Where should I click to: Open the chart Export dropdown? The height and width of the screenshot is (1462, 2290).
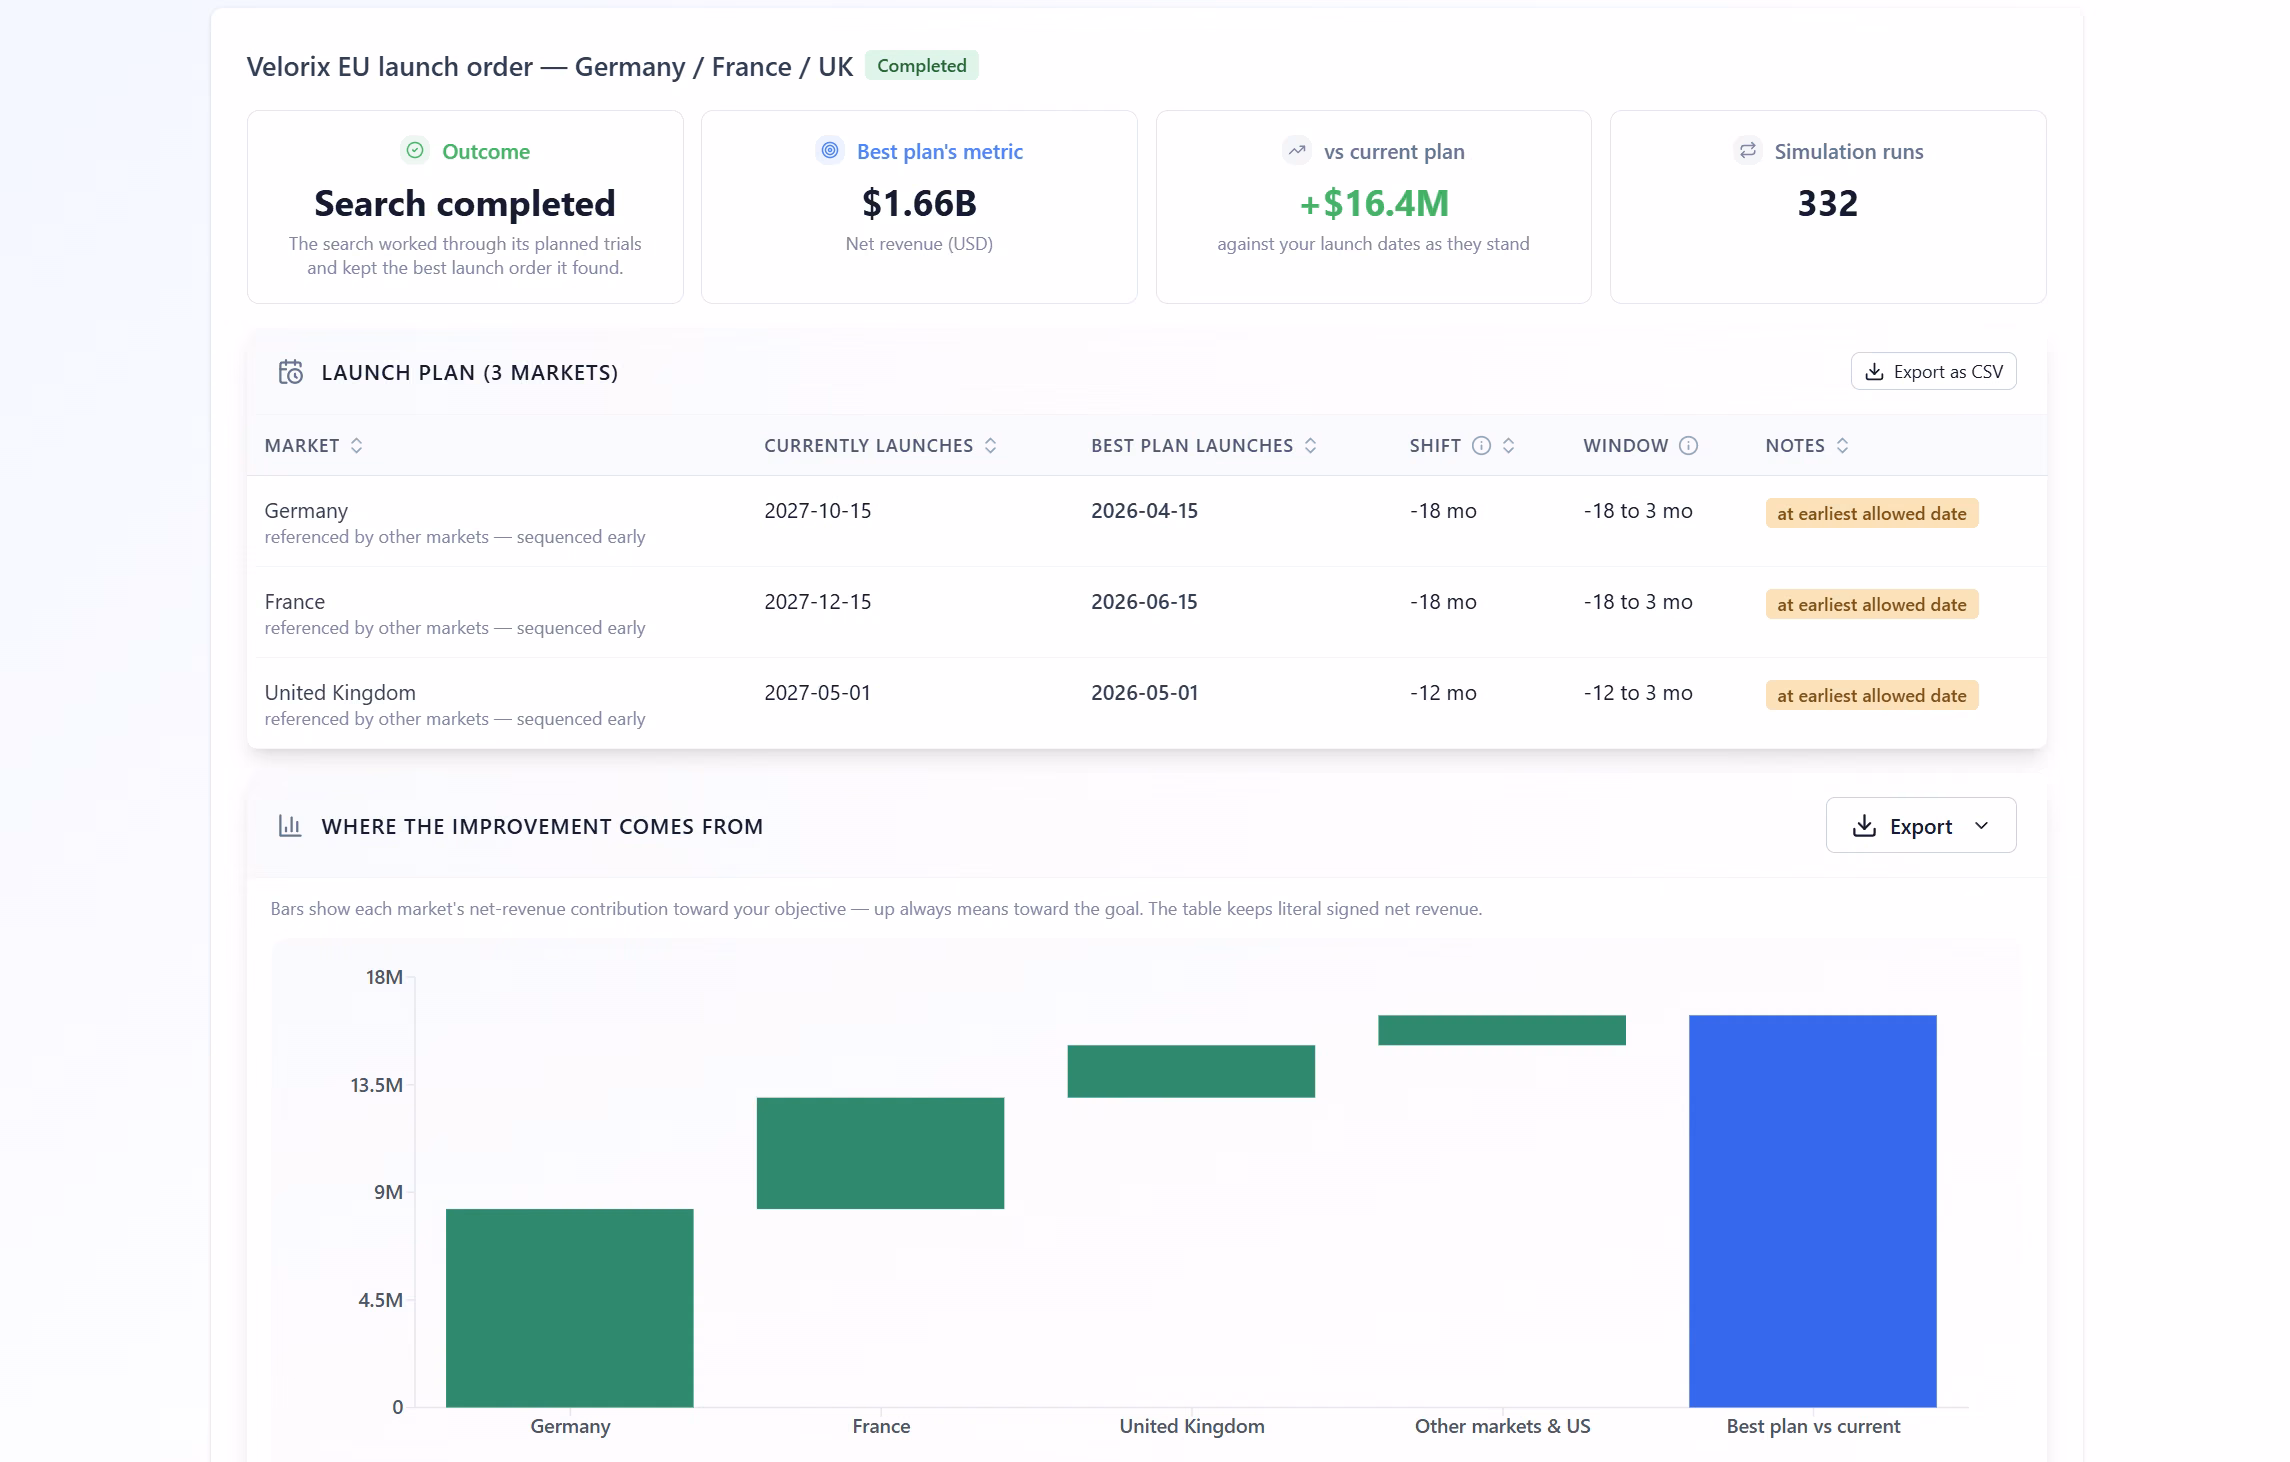pos(1920,826)
